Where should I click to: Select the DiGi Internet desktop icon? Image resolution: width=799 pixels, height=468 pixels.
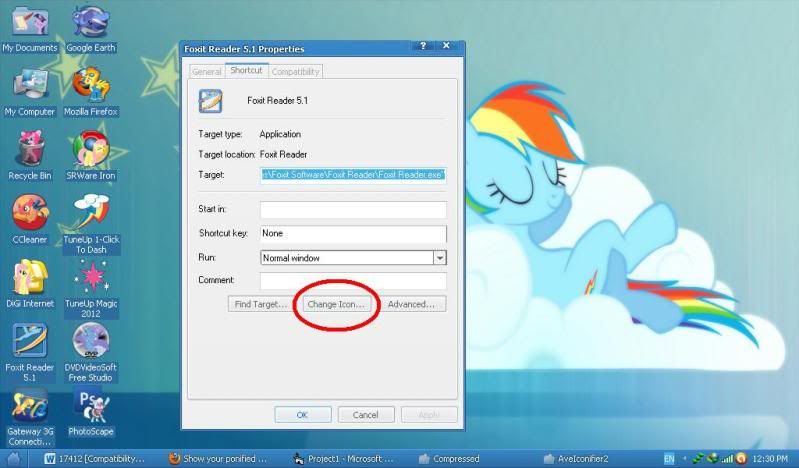click(30, 284)
